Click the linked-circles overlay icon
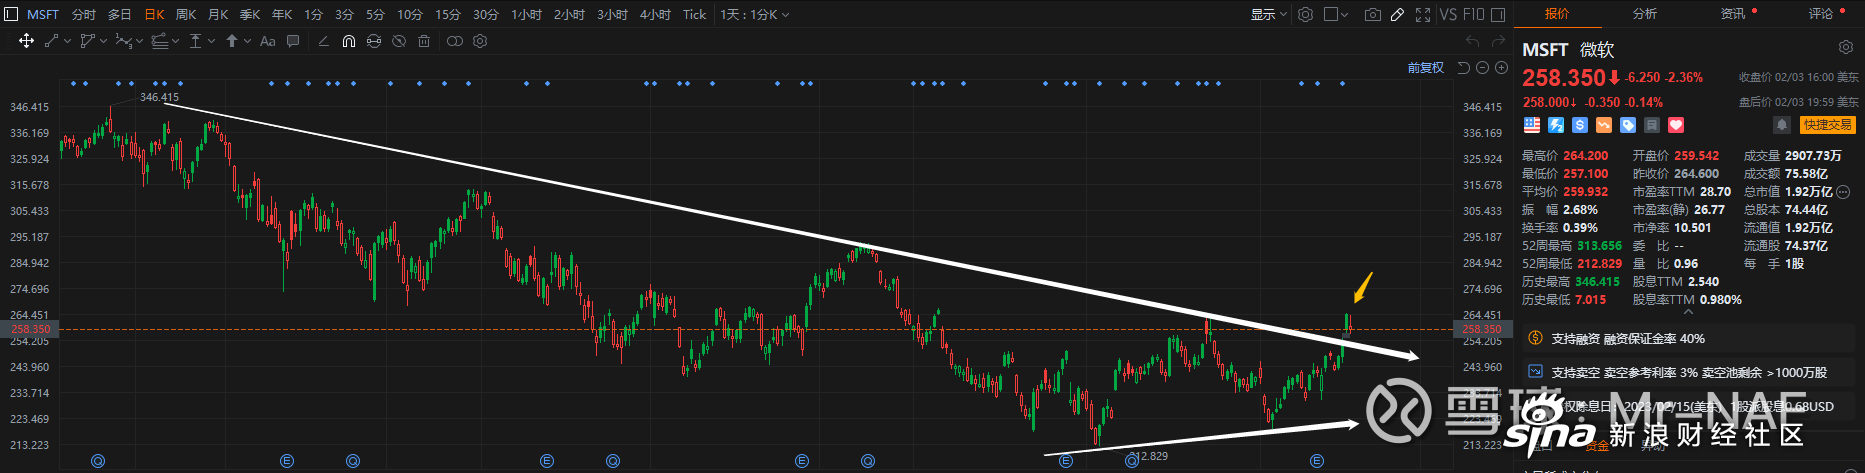Screen dimensions: 1865x473 pos(454,41)
